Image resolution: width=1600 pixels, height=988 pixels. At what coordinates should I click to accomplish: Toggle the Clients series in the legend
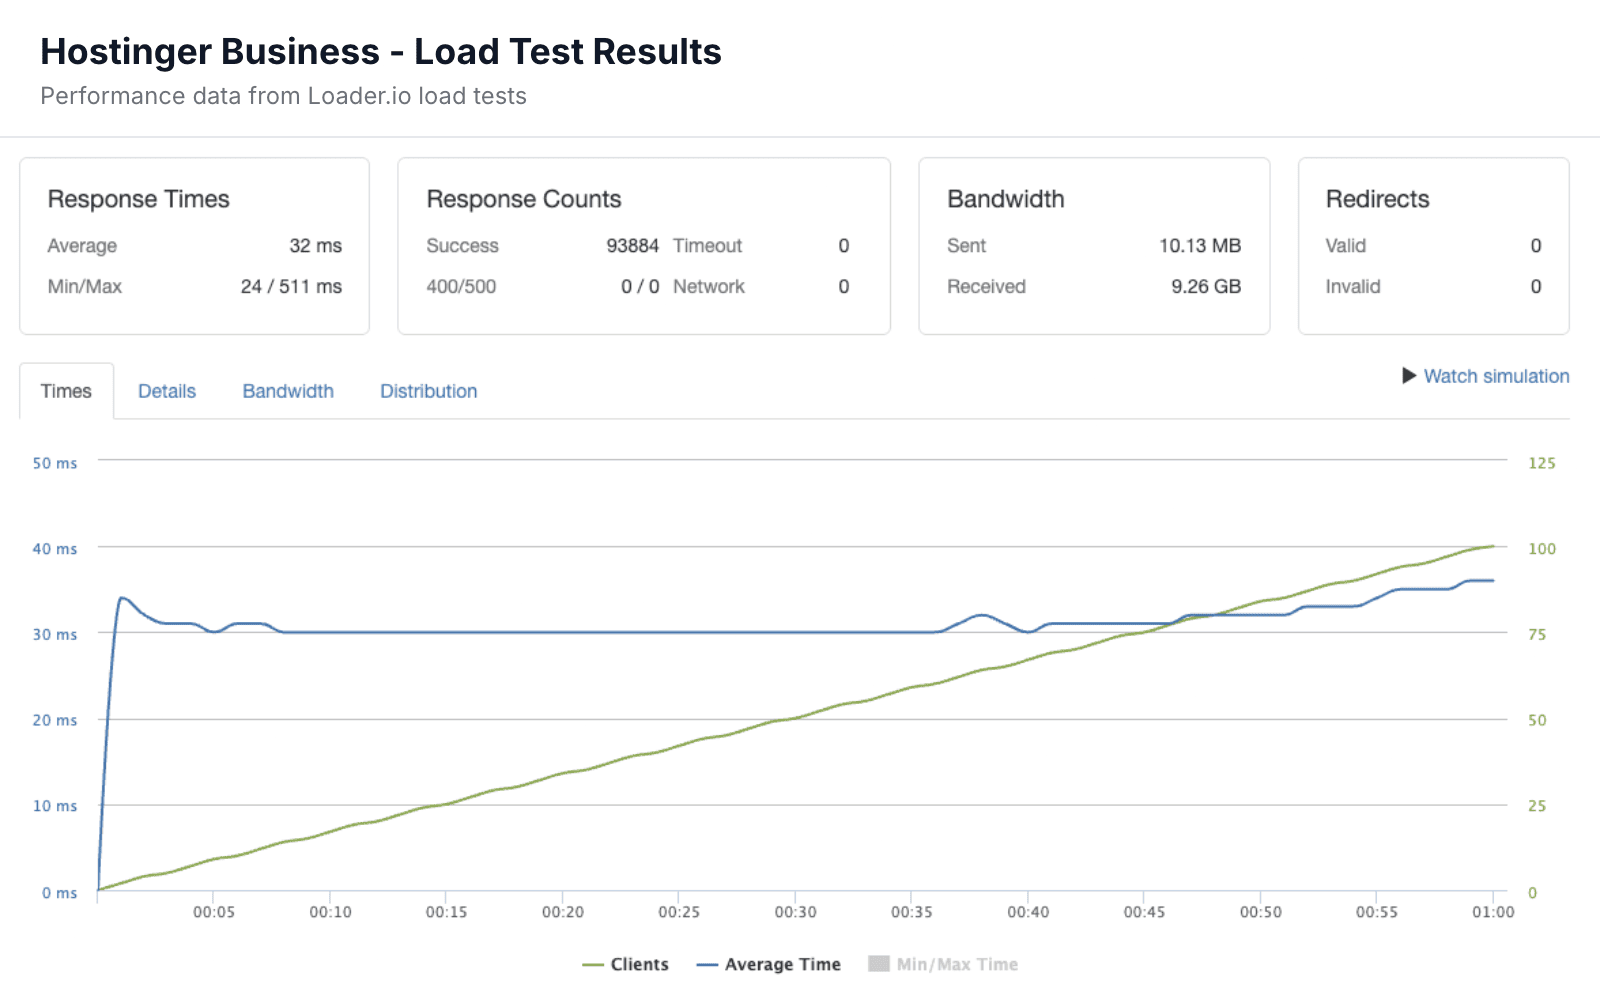click(640, 964)
